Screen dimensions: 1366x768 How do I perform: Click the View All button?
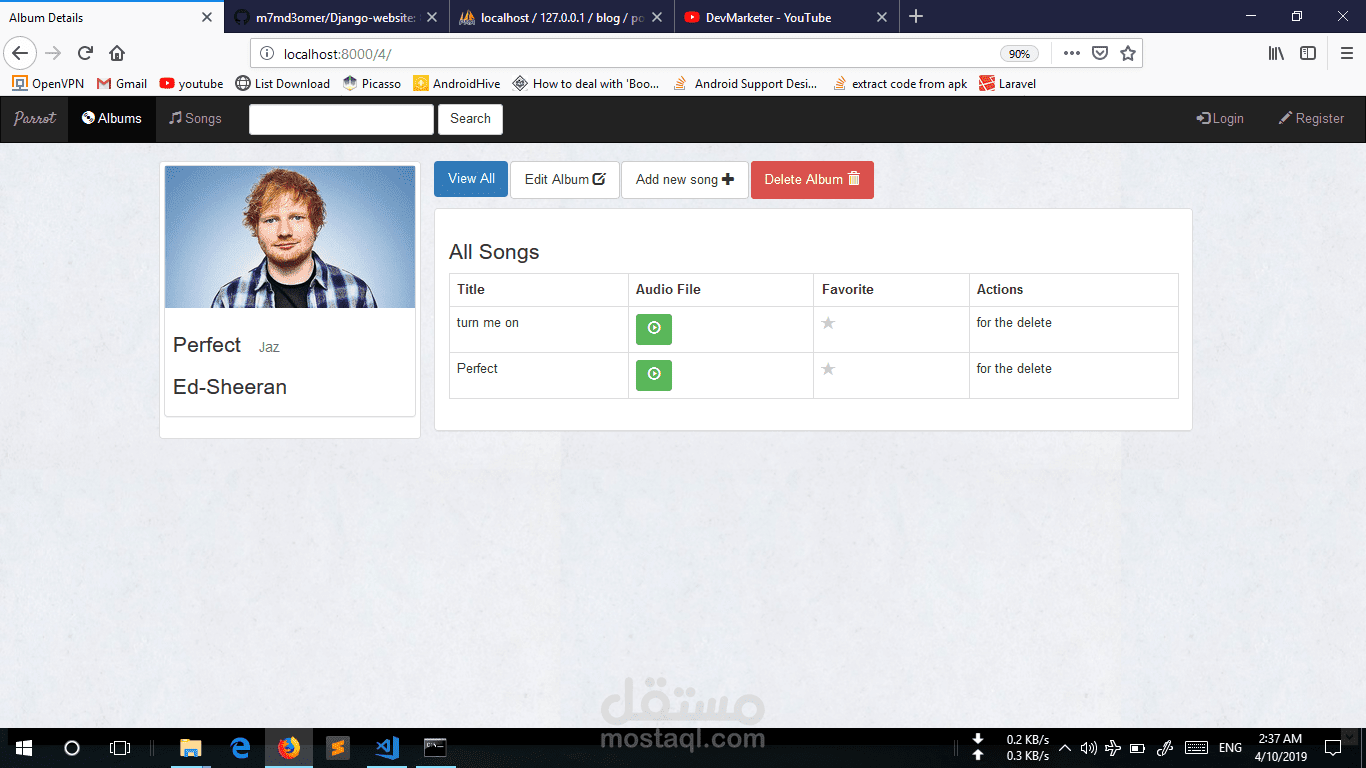point(470,179)
